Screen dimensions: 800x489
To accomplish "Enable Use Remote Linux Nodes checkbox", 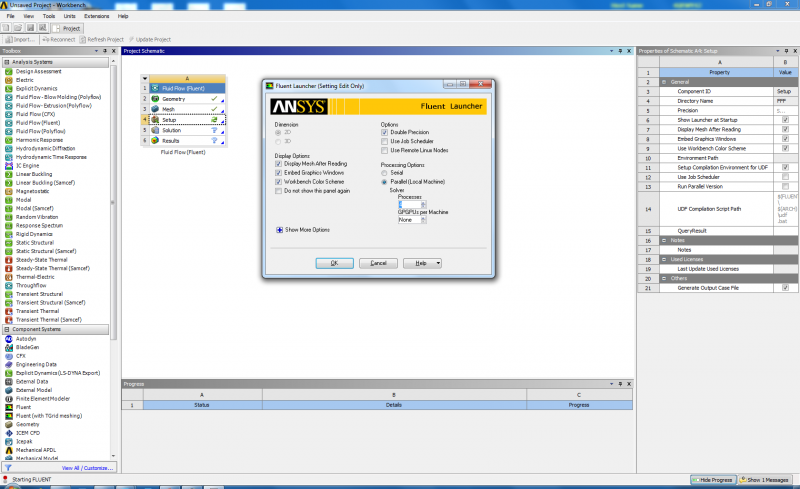I will 385,151.
